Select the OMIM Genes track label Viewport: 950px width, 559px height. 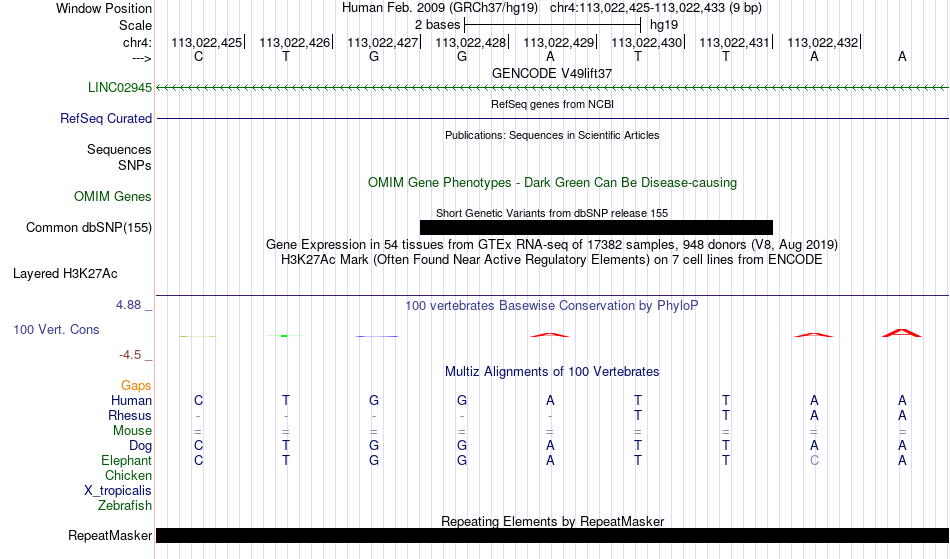click(113, 196)
